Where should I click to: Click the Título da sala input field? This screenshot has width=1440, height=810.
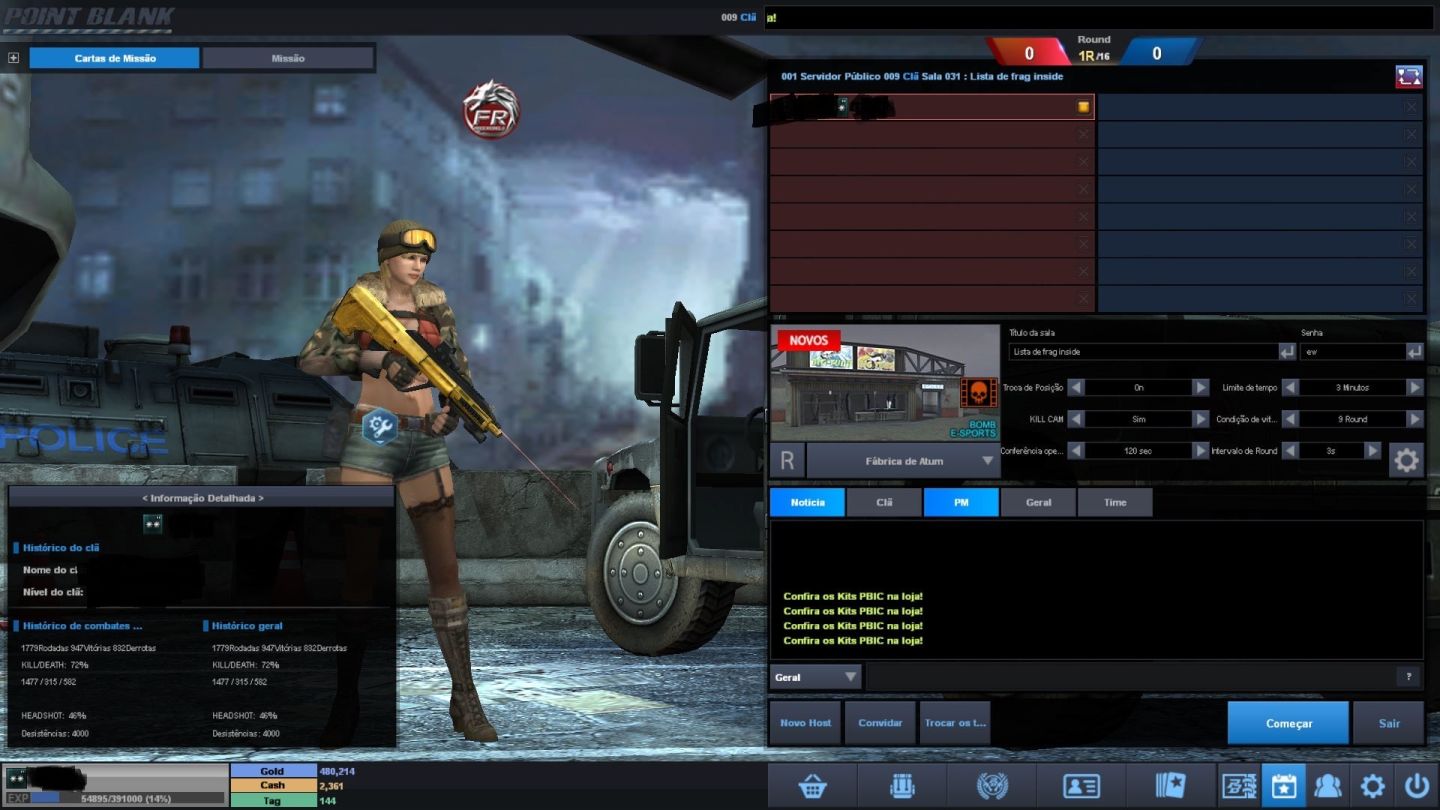tap(1143, 352)
